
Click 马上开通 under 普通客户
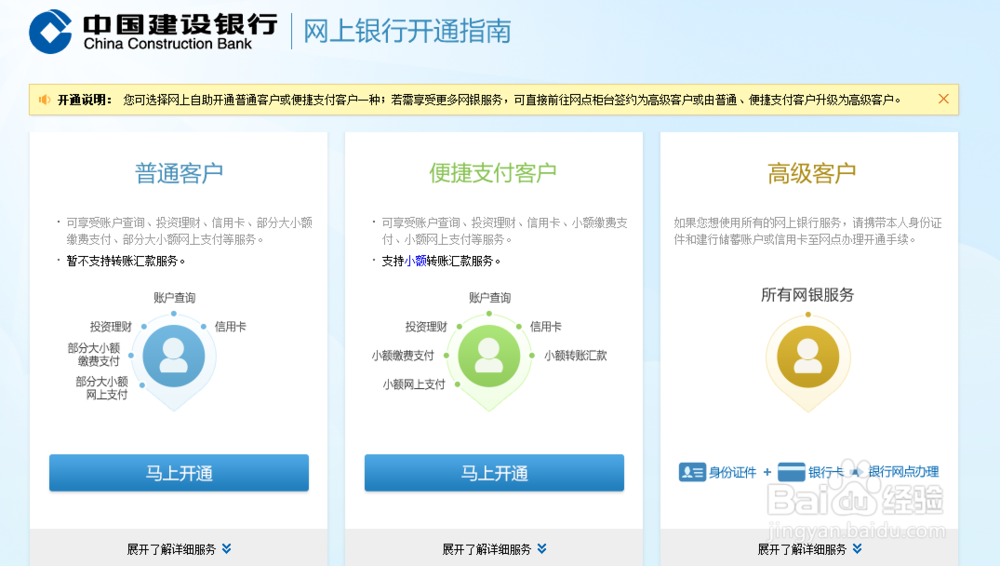coord(179,473)
